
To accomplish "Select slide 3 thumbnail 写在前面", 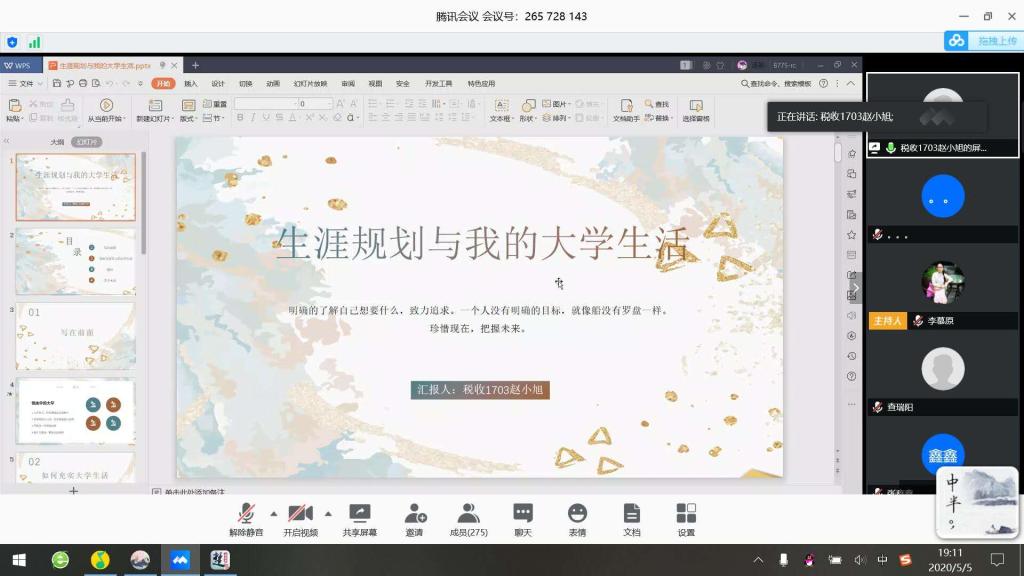I will click(76, 336).
